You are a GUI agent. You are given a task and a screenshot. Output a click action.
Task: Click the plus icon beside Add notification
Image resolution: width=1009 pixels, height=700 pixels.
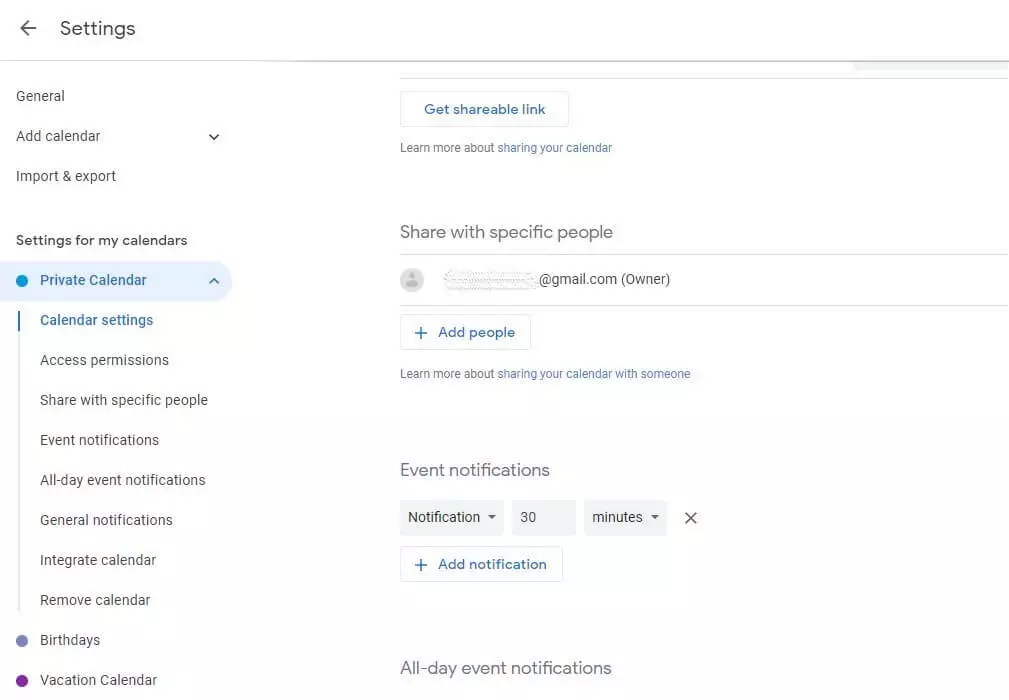click(x=421, y=565)
